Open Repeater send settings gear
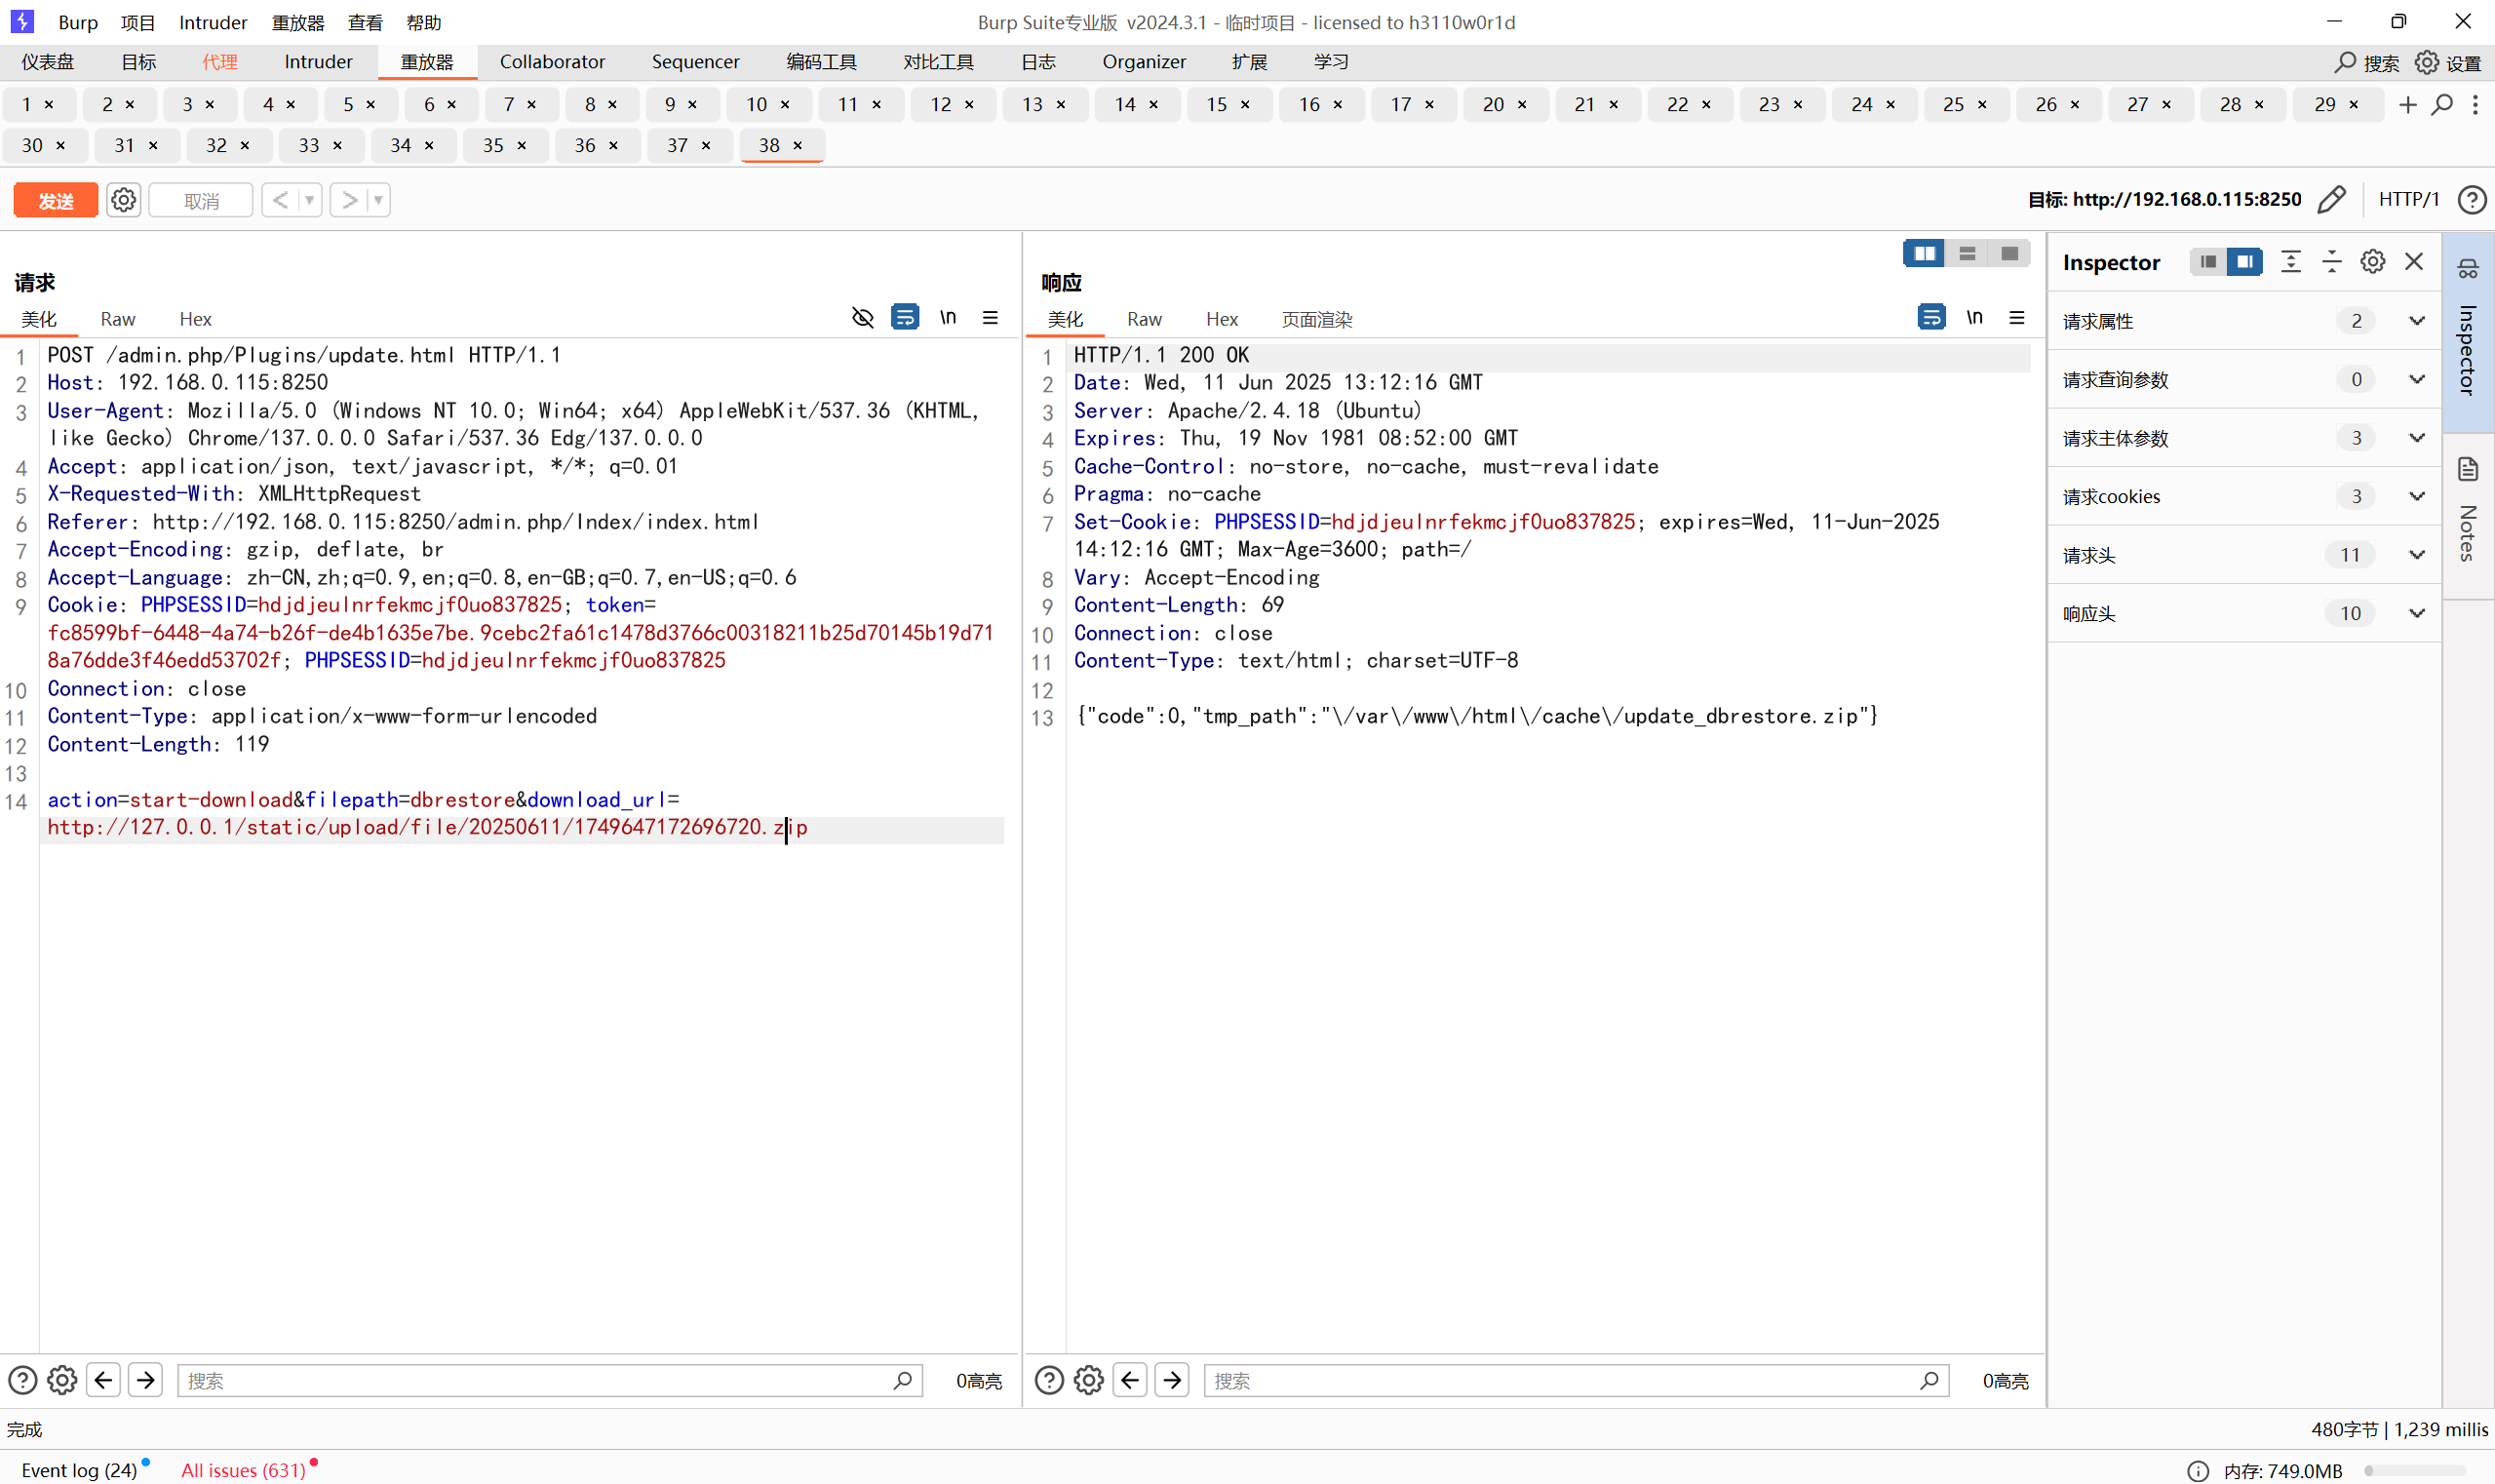 (123, 200)
